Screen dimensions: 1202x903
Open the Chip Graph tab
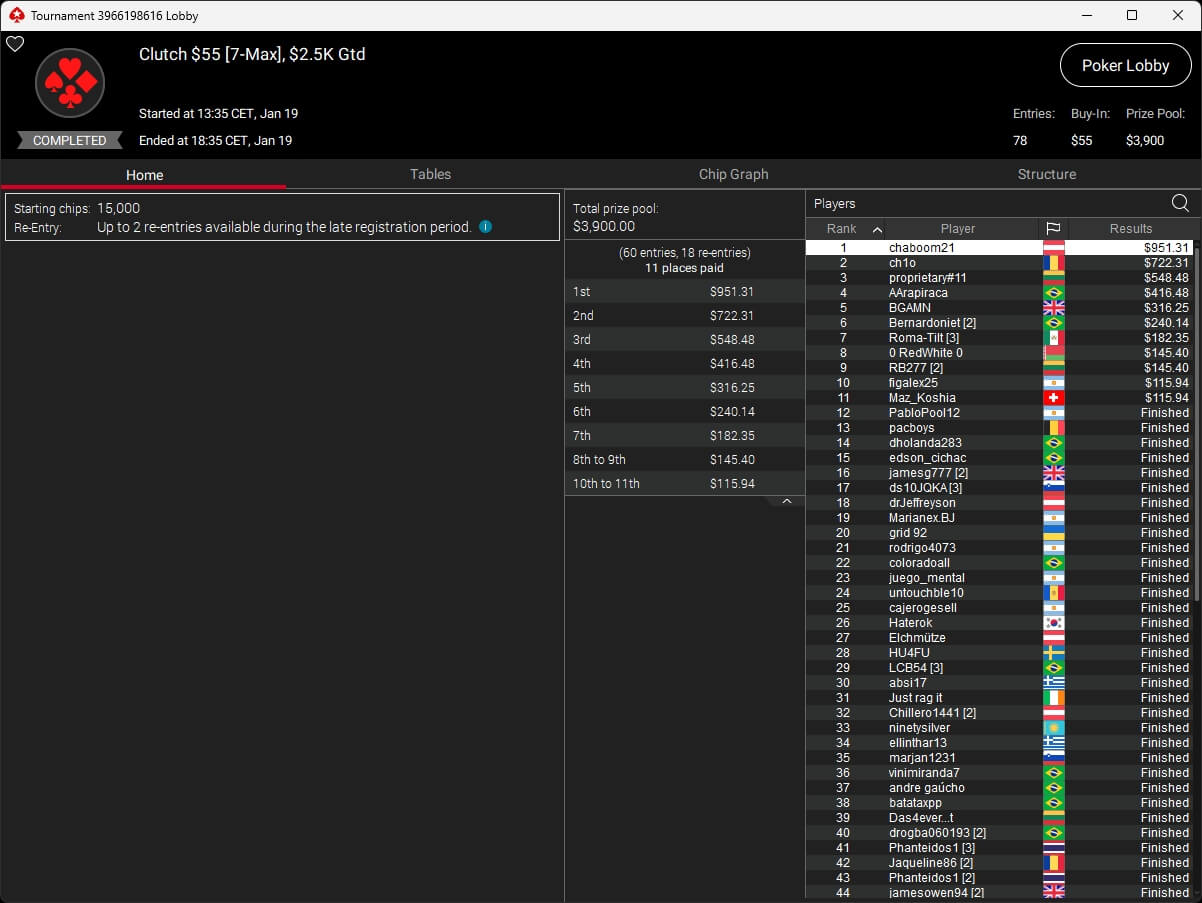[x=733, y=174]
